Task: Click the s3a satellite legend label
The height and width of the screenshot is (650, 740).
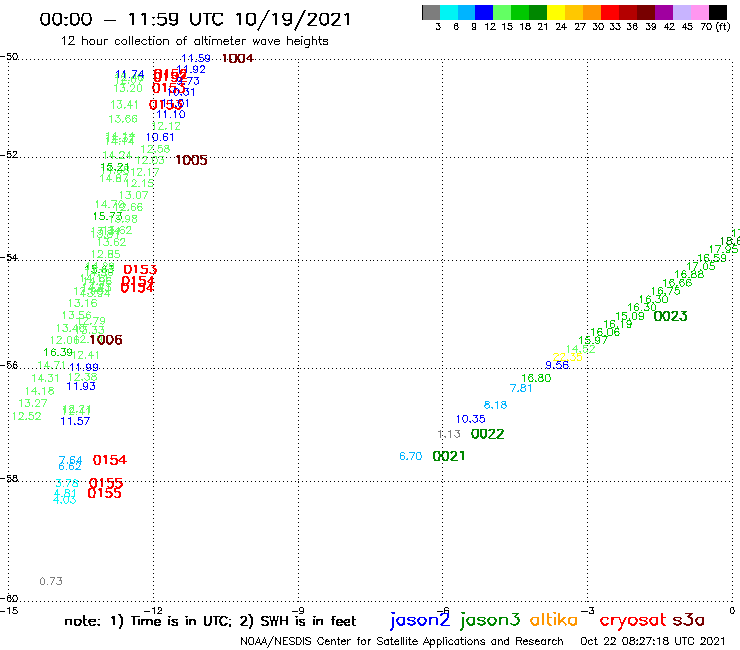Action: click(x=688, y=620)
